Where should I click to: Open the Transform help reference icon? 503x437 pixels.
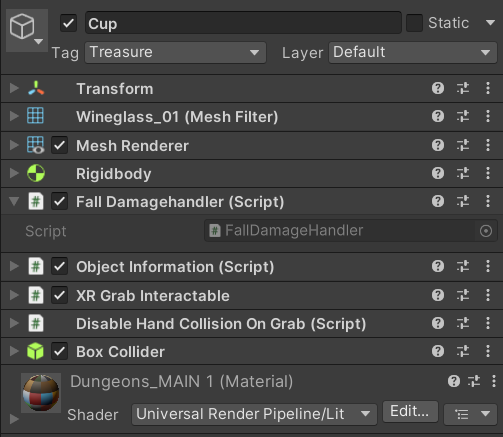click(x=438, y=88)
